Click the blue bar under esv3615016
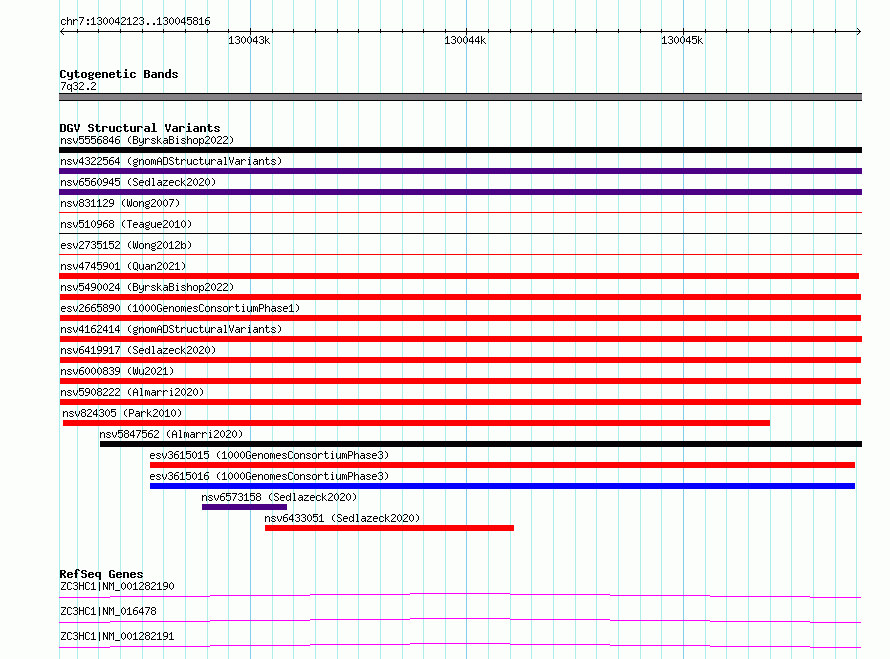Screen dimensions: 890x659 (502, 486)
